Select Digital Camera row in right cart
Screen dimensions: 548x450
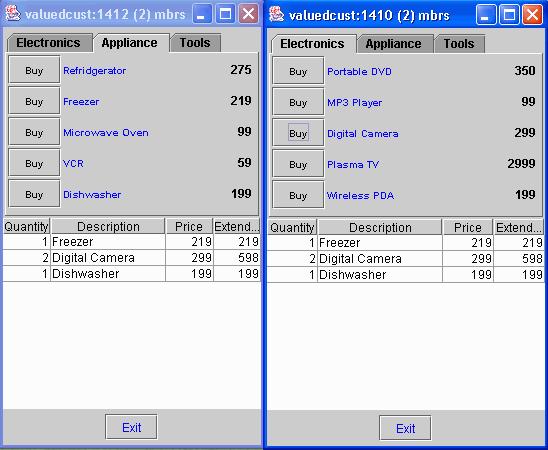point(405,259)
